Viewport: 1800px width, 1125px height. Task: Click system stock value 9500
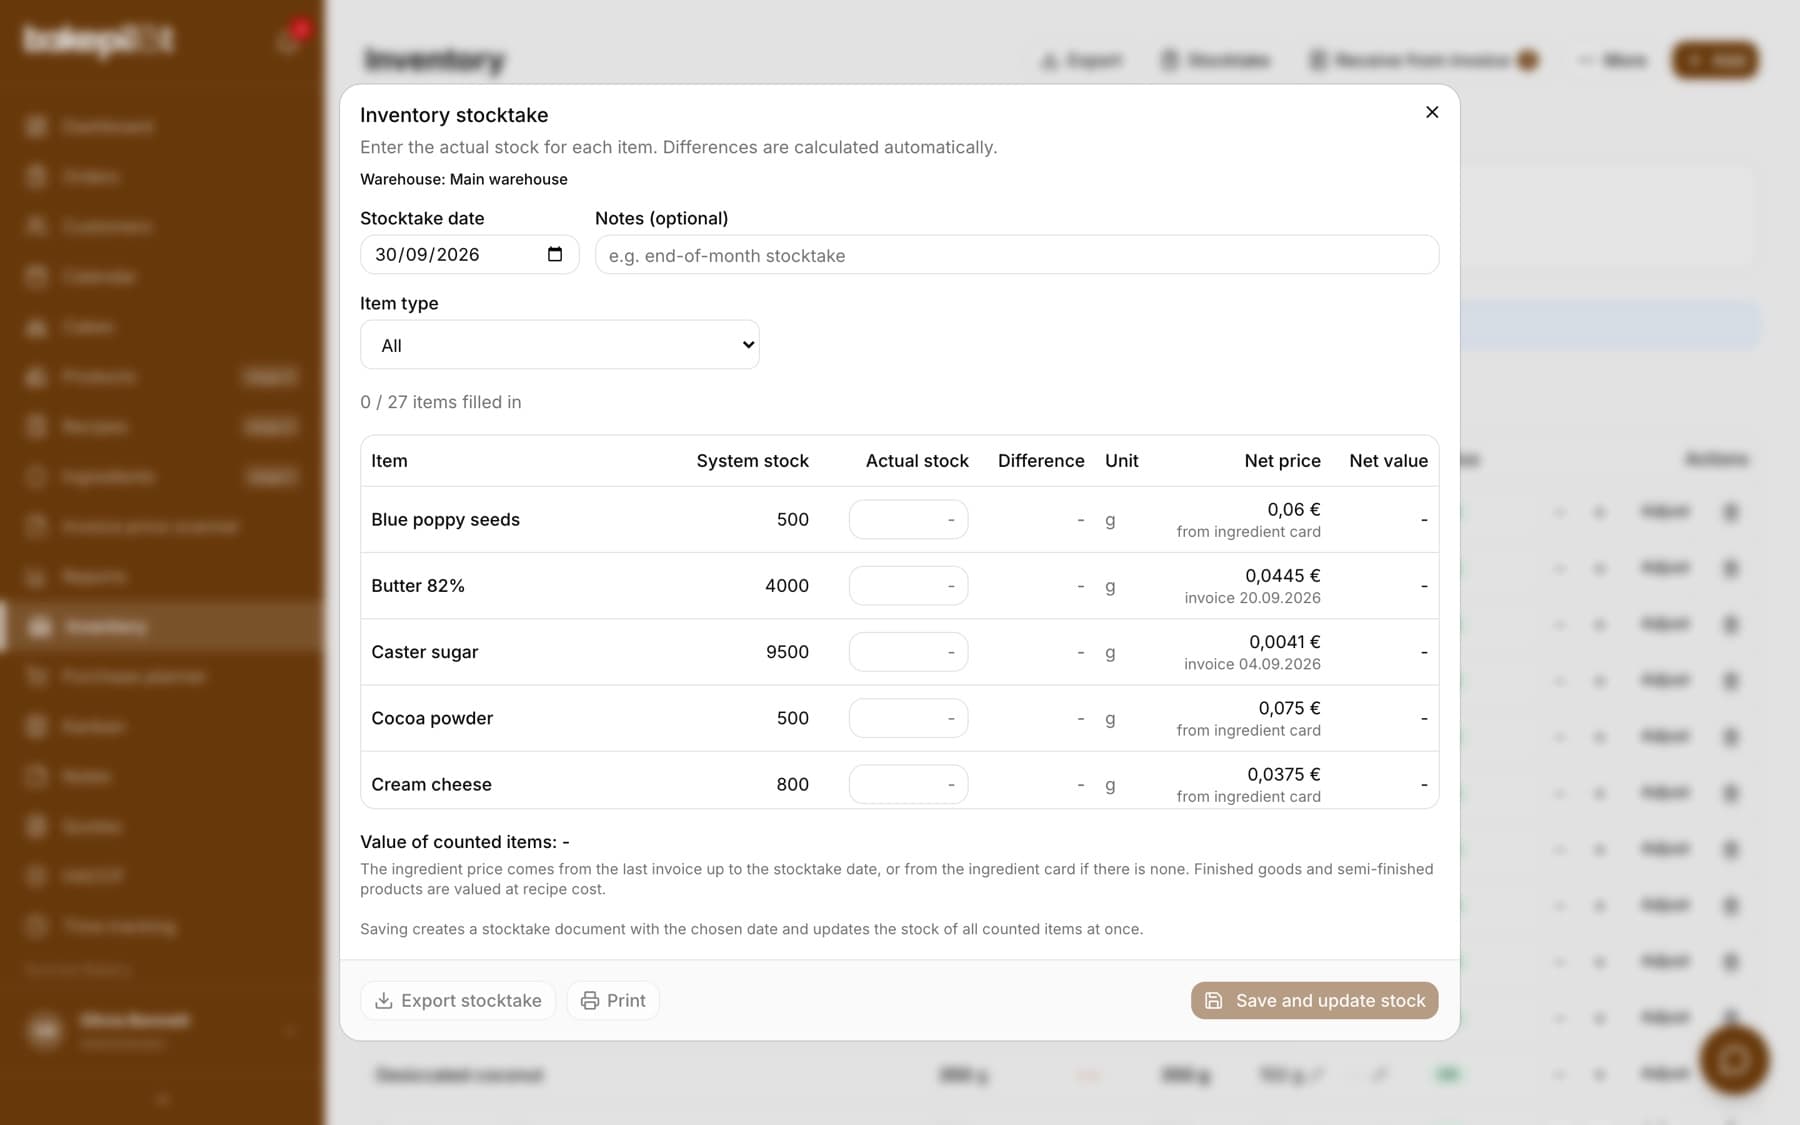[x=787, y=652]
